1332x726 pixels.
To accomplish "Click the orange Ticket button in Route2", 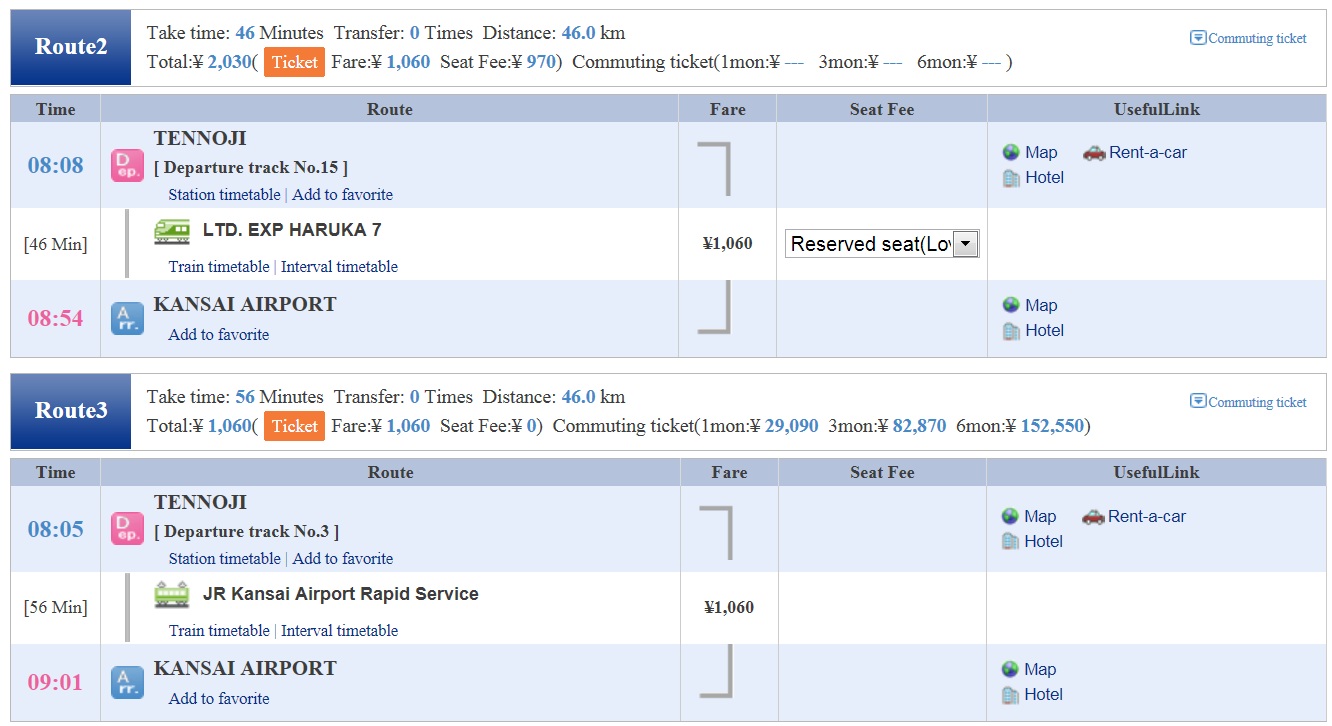I will coord(294,62).
